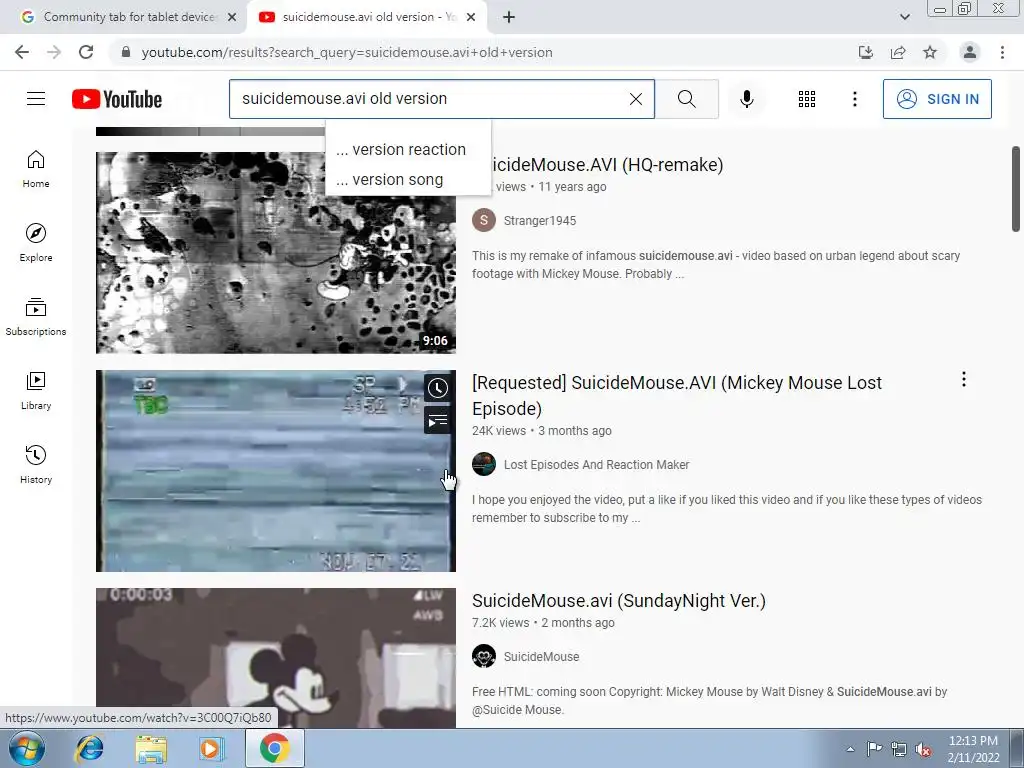Open Chrome's three-dot menu

click(x=1002, y=52)
